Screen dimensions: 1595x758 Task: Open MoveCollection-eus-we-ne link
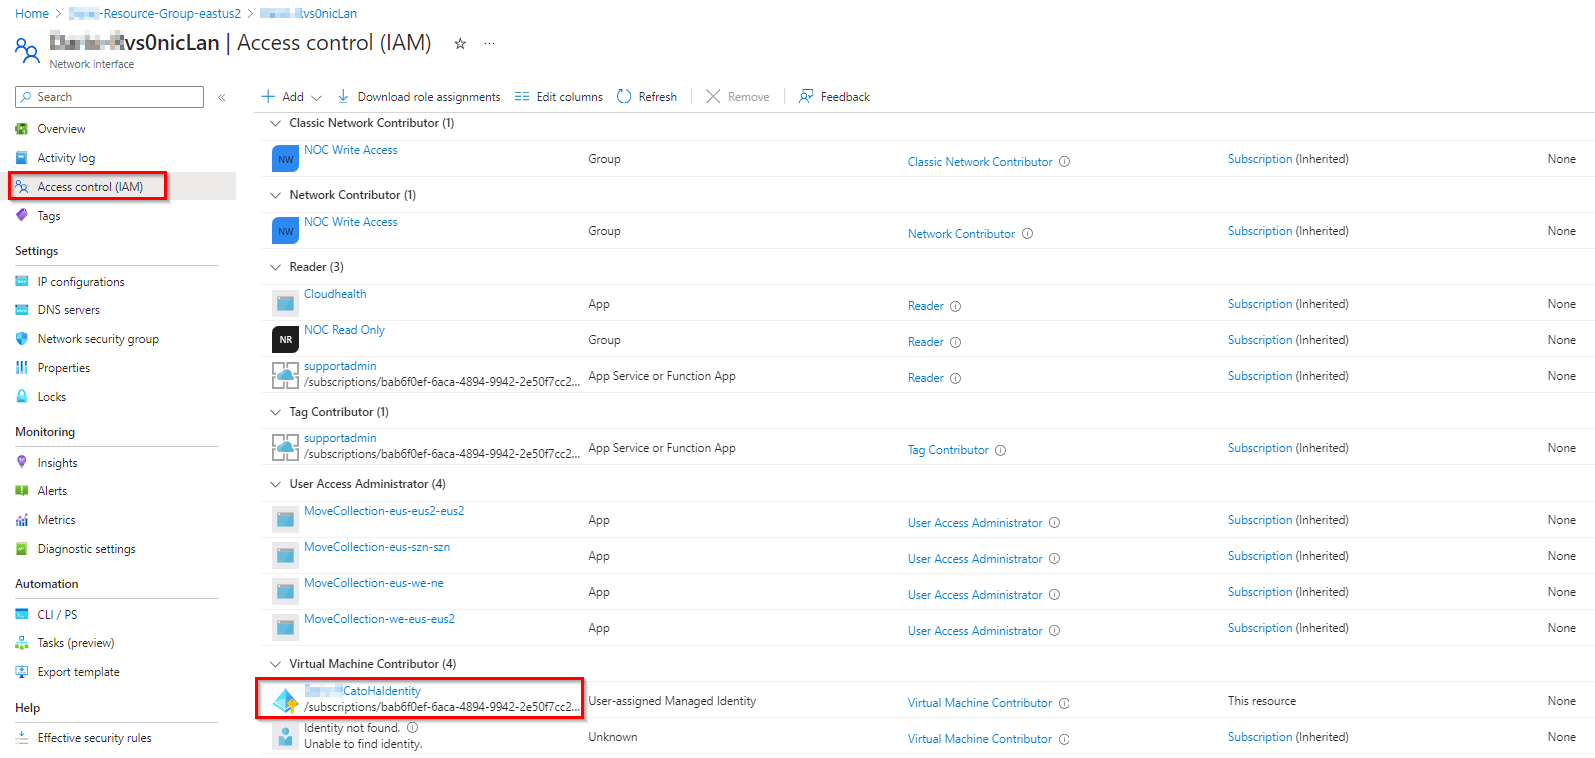click(x=374, y=583)
